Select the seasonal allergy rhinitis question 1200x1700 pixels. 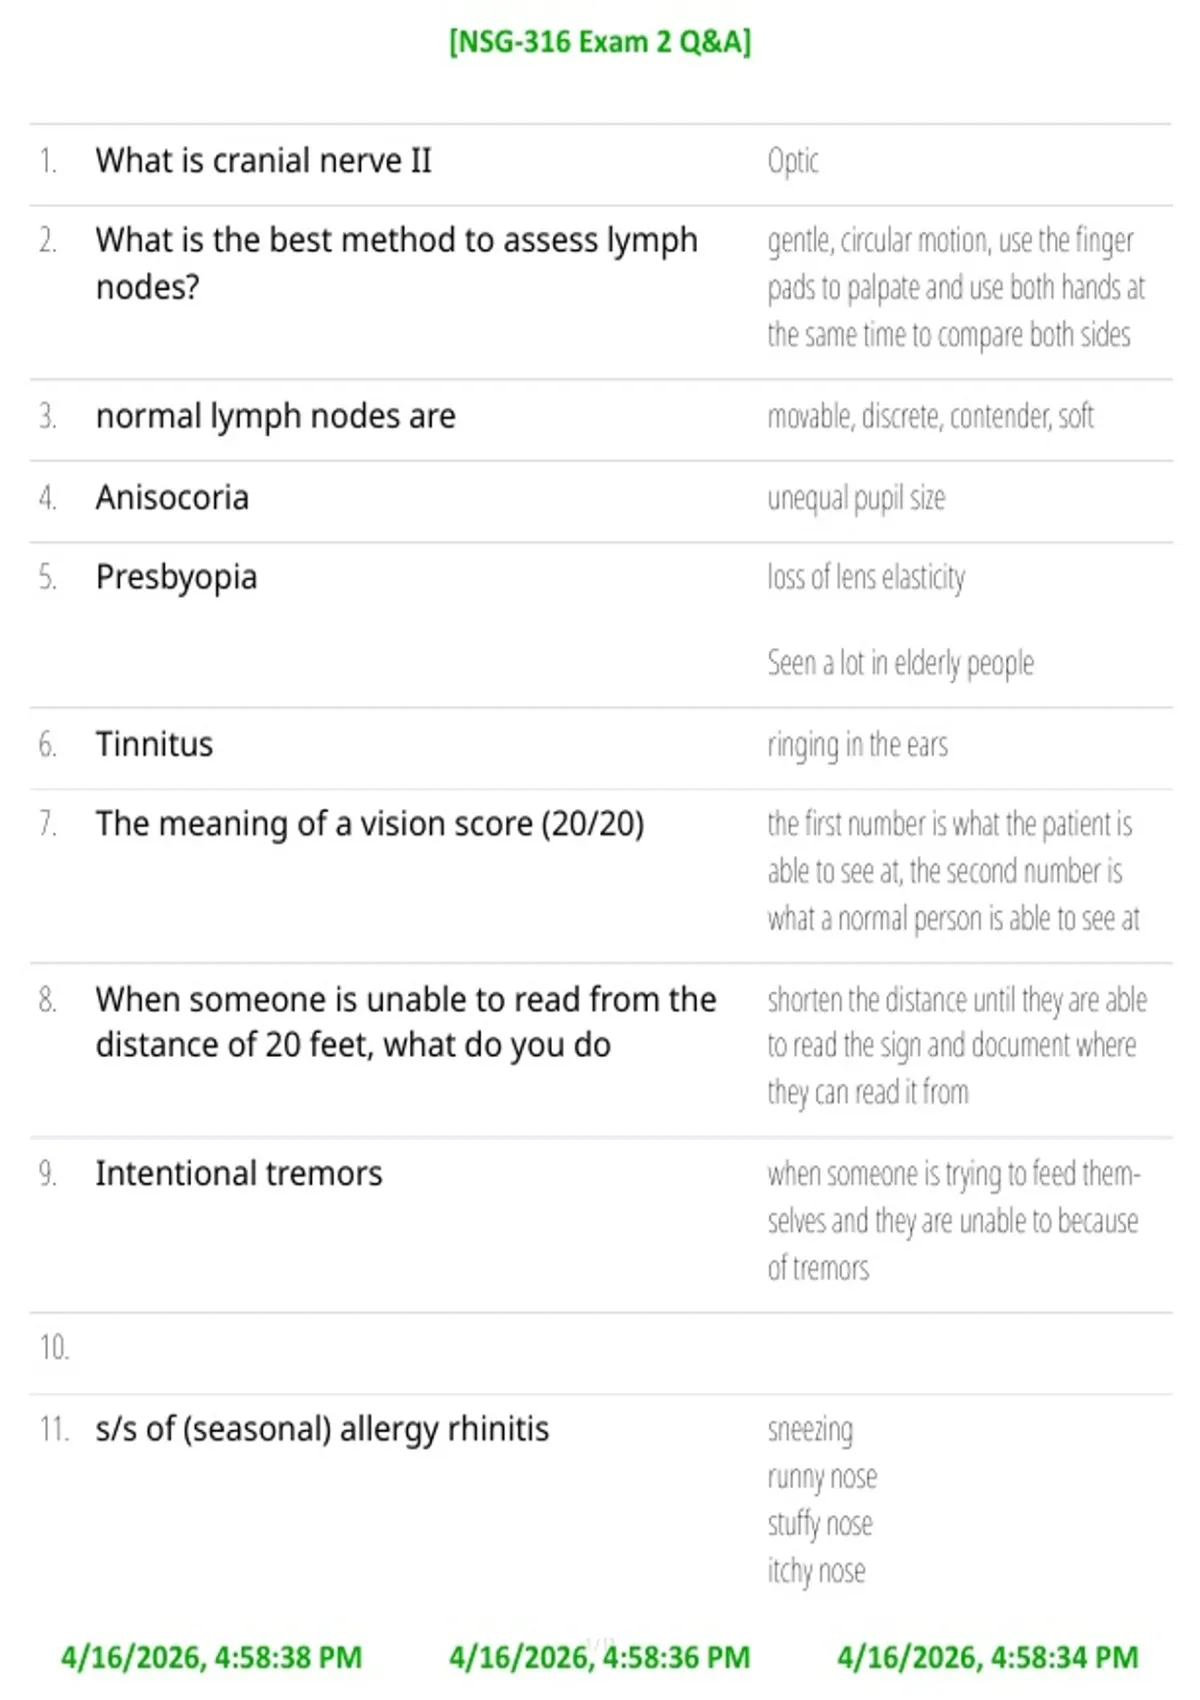click(322, 1429)
